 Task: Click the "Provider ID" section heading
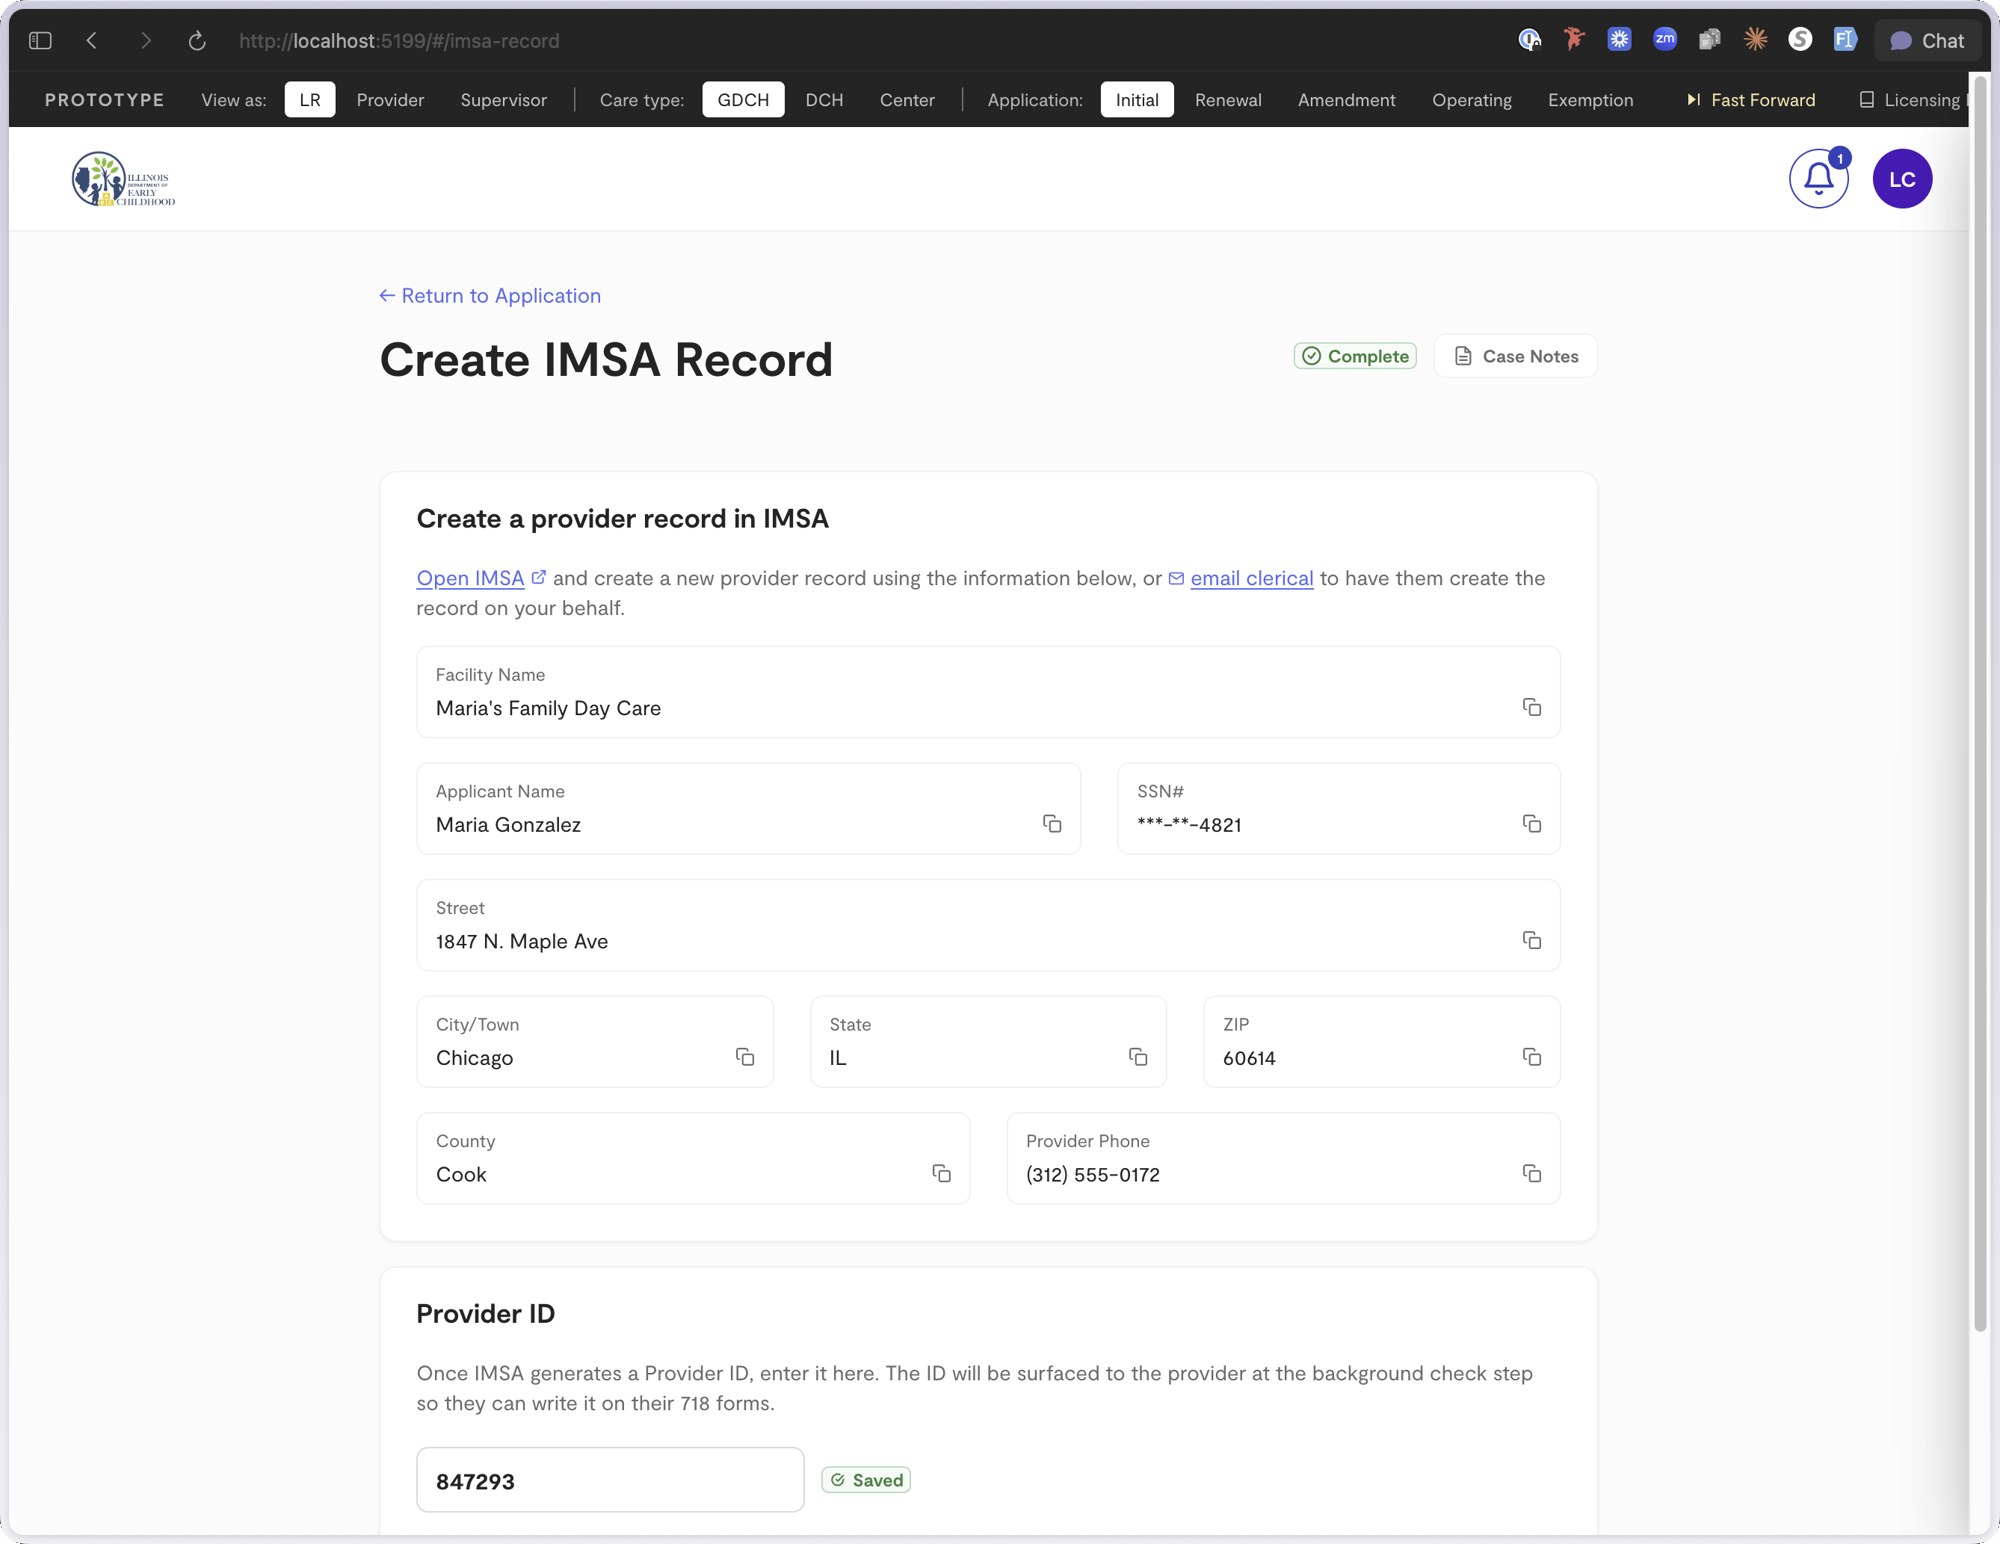[485, 1314]
